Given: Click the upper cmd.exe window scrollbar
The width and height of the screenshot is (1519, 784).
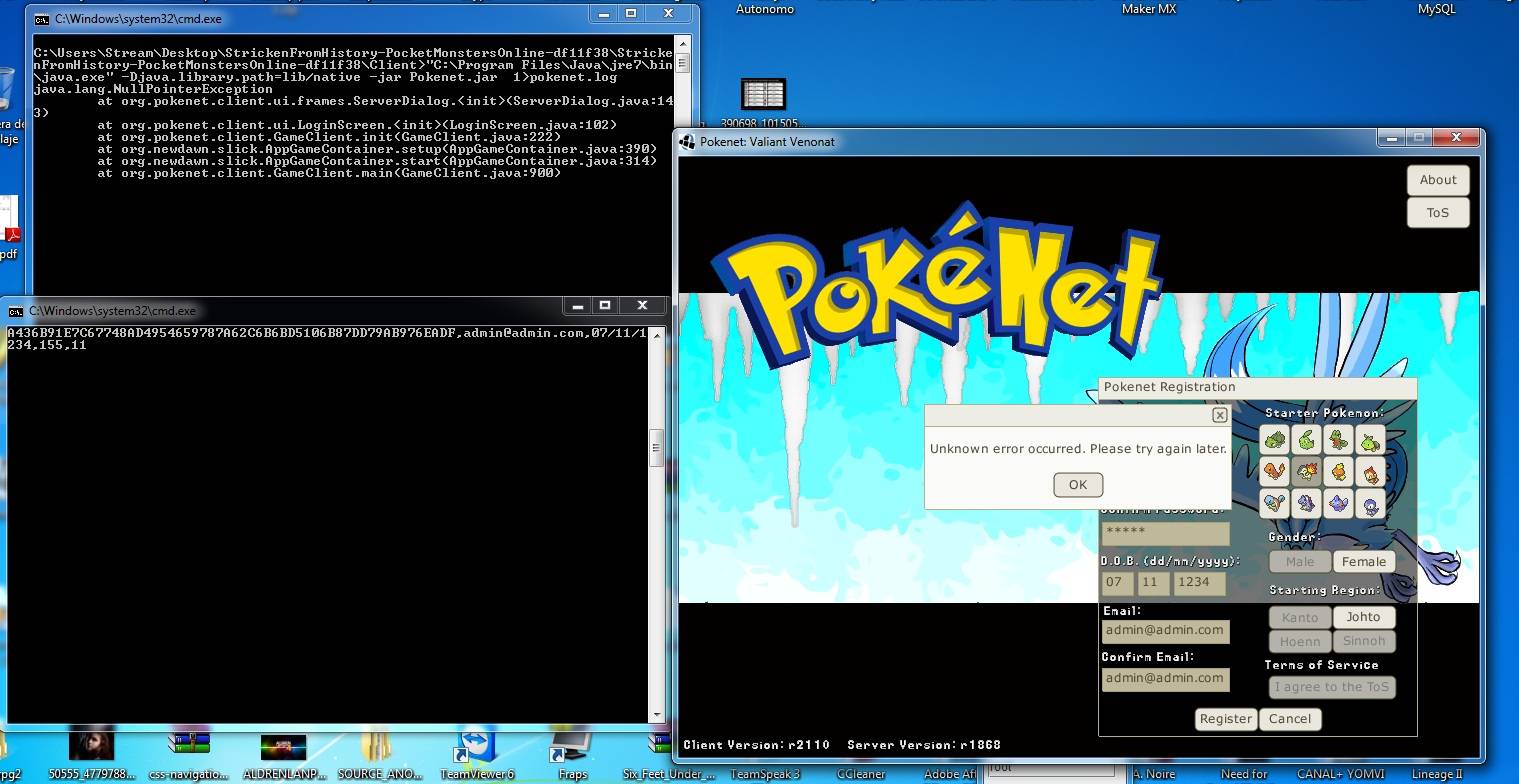Looking at the screenshot, I should click(682, 165).
